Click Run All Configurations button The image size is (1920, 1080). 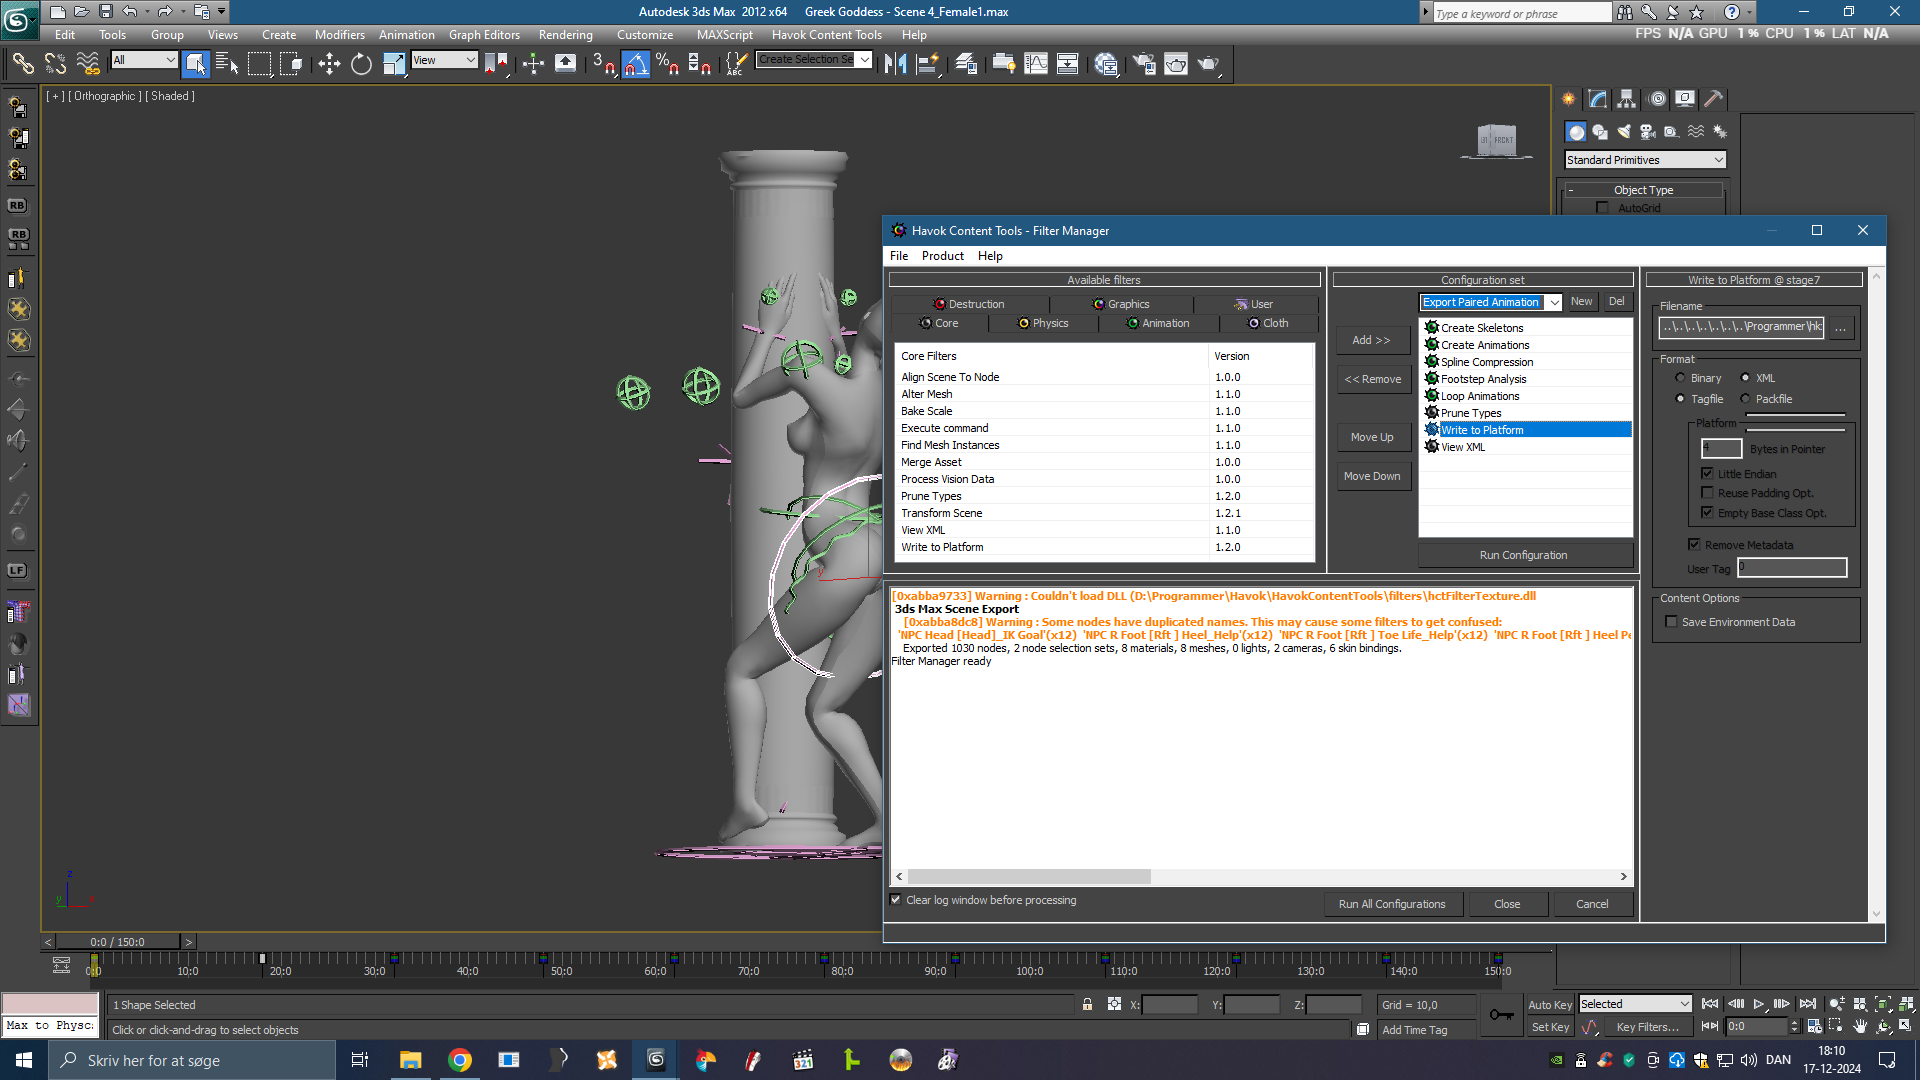[x=1392, y=904]
